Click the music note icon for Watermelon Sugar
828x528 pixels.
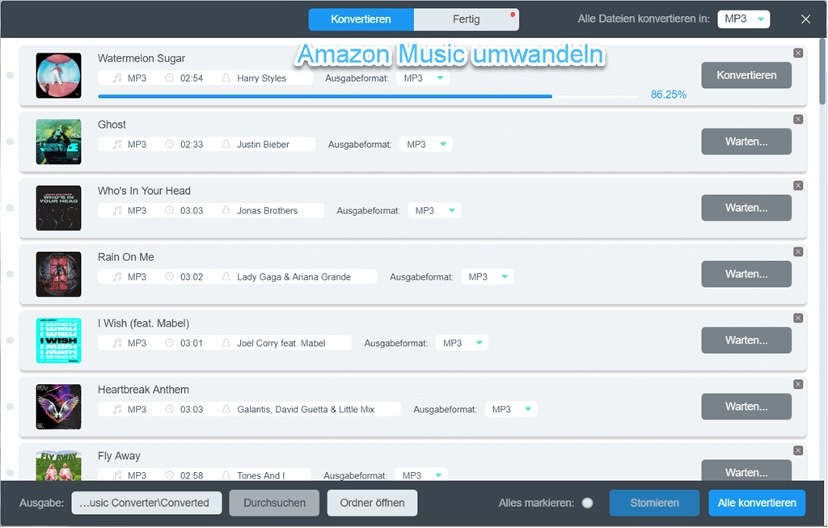point(117,78)
